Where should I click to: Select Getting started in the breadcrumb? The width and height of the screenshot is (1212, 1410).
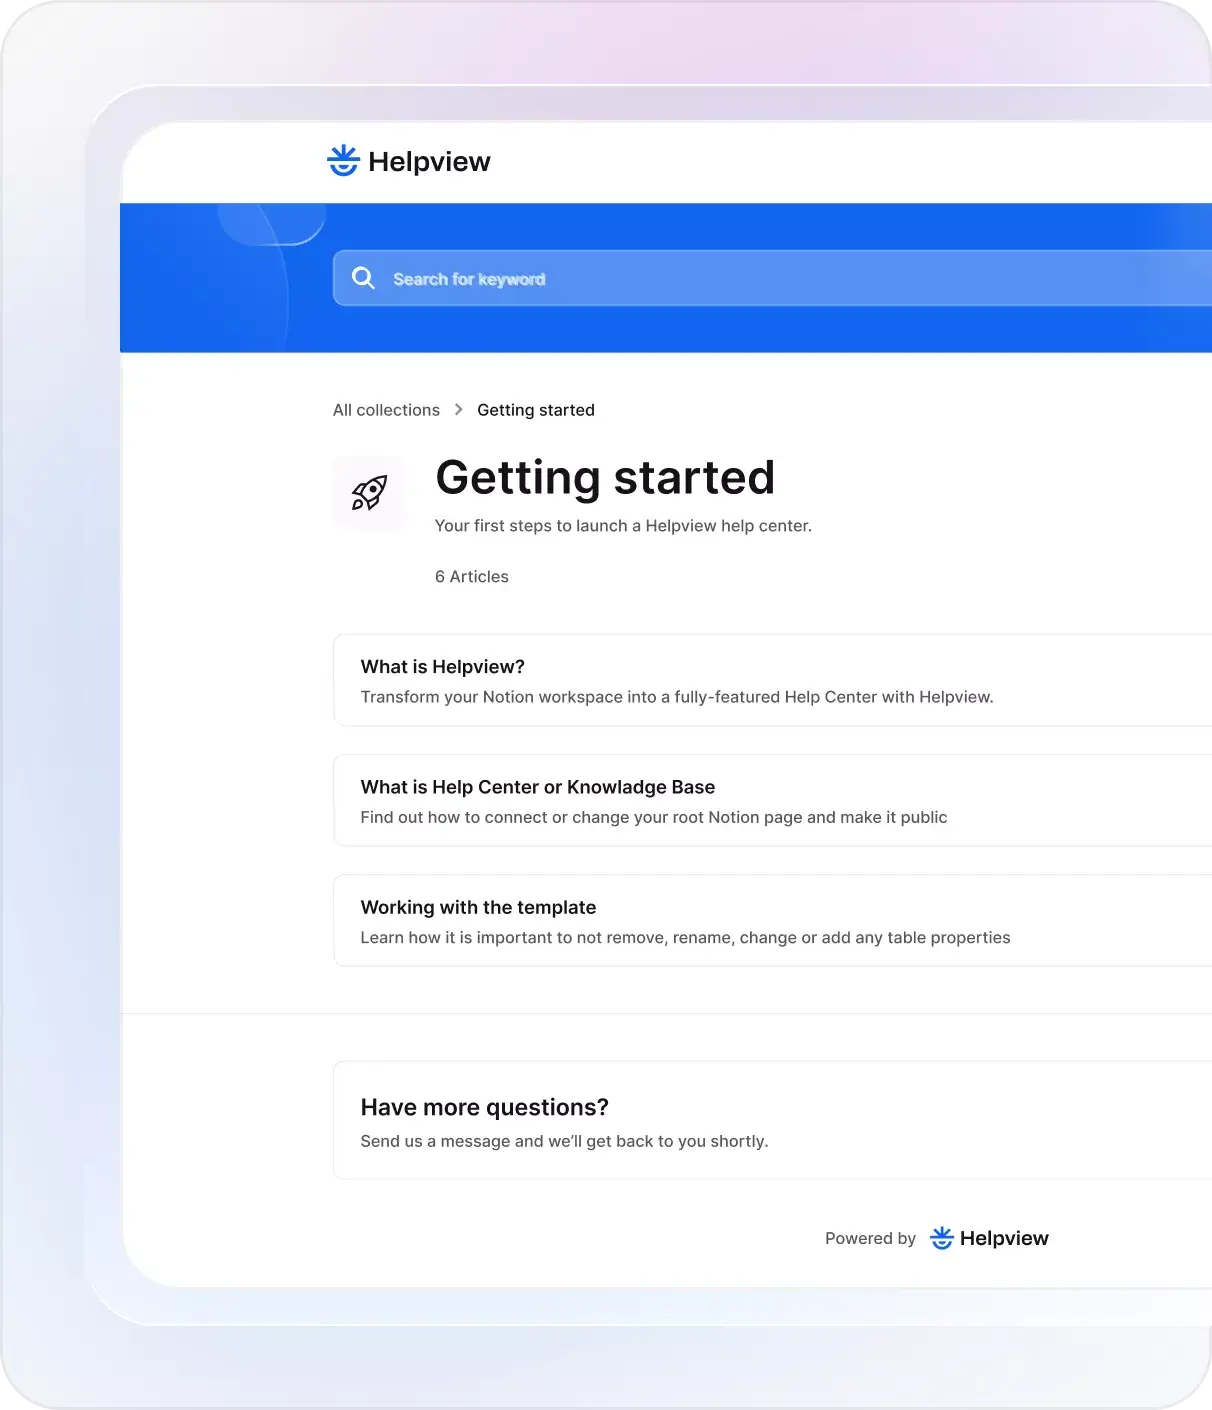(535, 409)
